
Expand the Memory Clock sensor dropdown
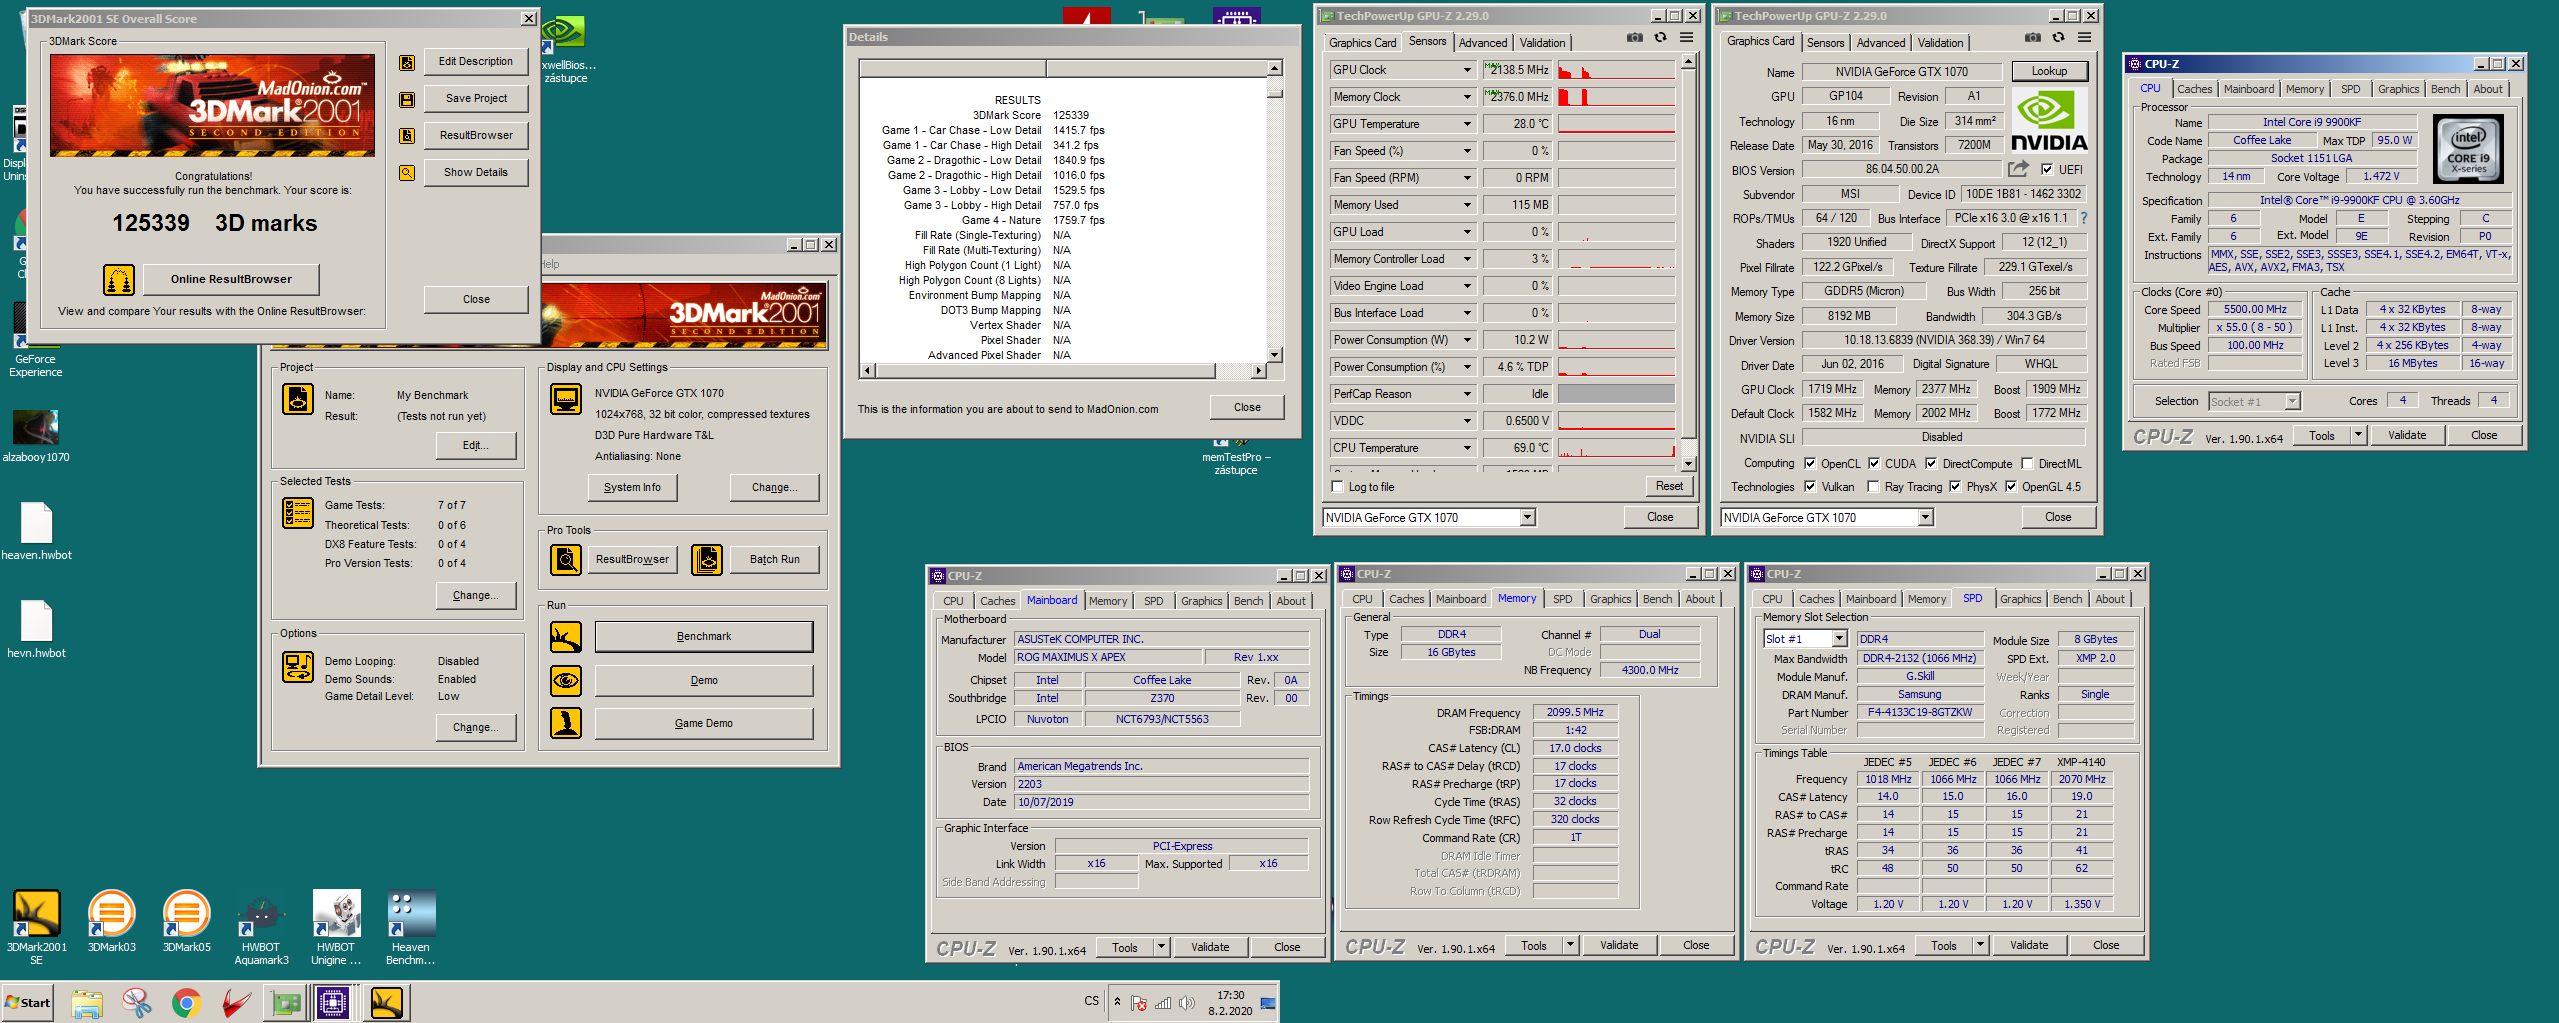tap(1467, 97)
